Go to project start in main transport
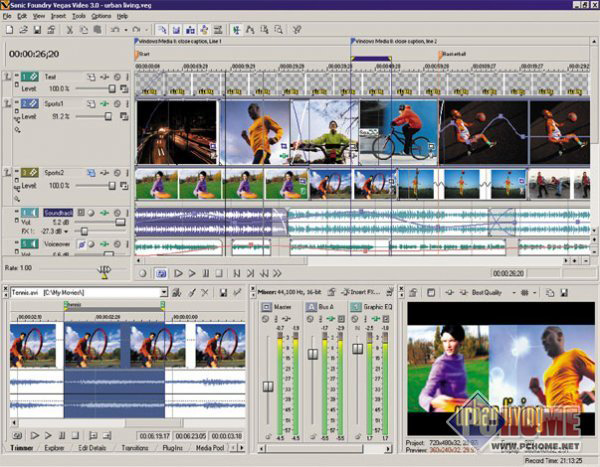This screenshot has width=600, height=467. pyautogui.click(x=236, y=273)
